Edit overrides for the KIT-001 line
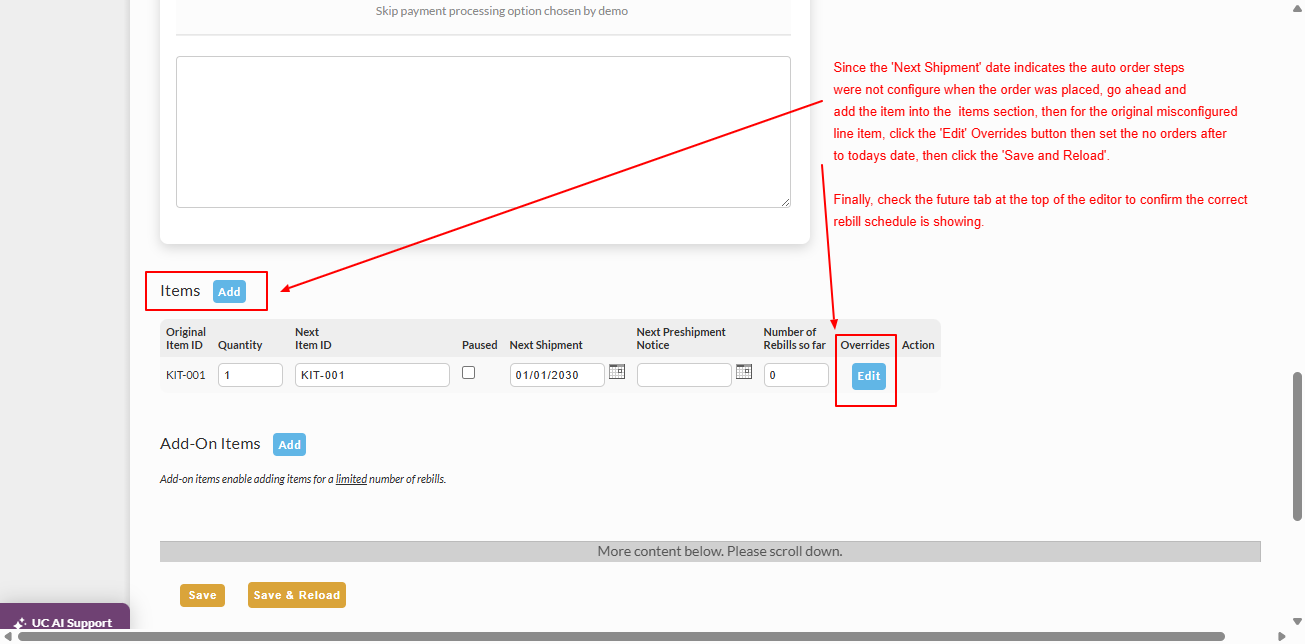Viewport: 1305px width, 644px height. click(869, 376)
